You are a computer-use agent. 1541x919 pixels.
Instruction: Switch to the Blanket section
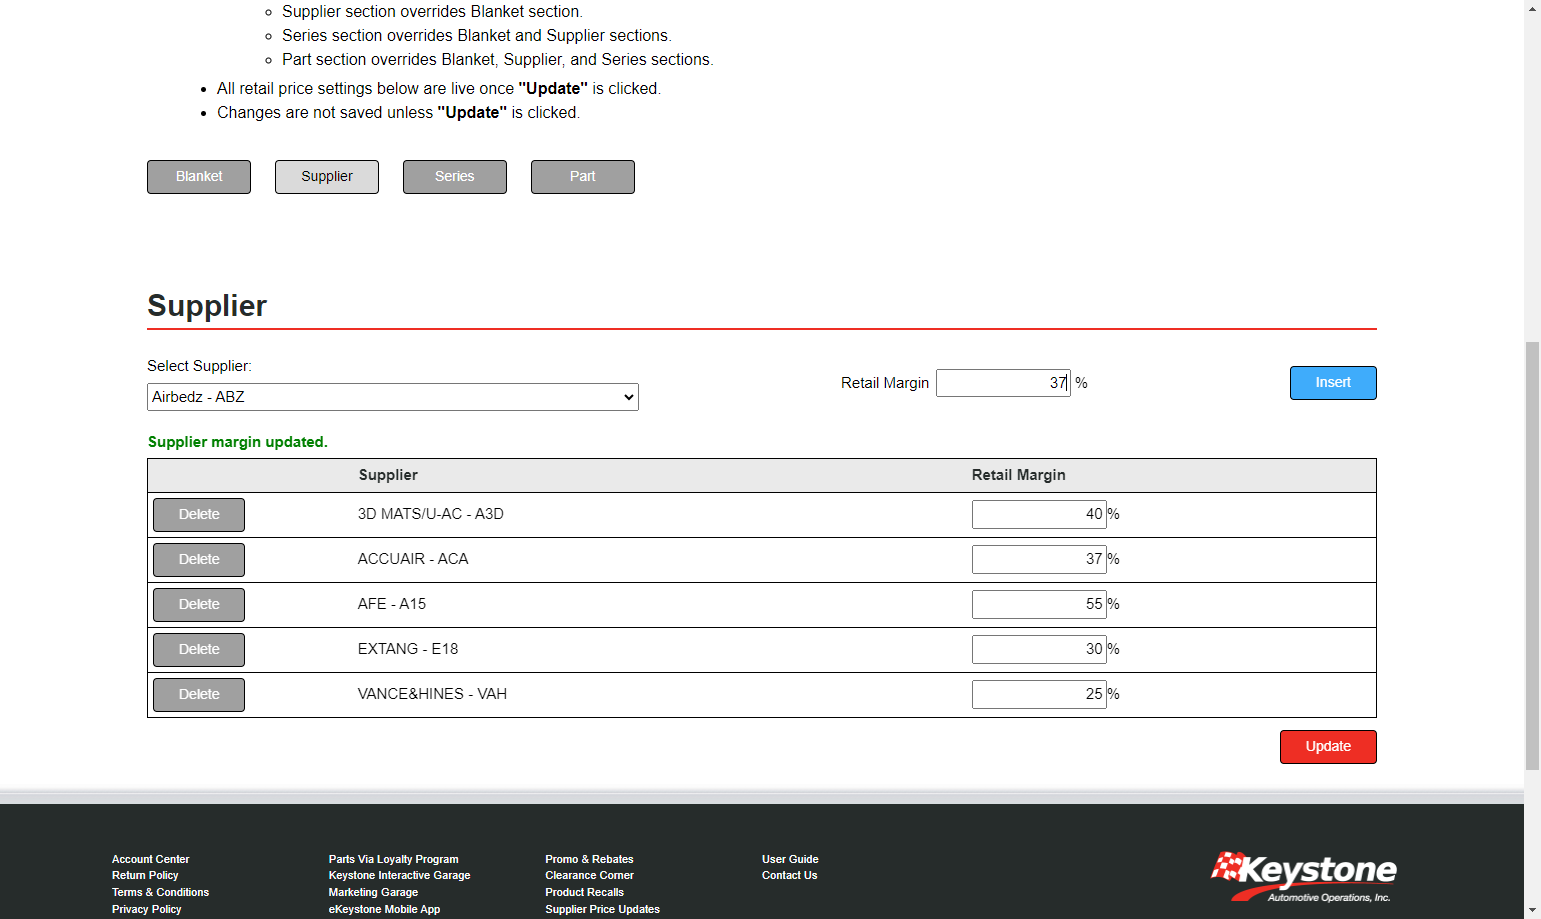[199, 177]
